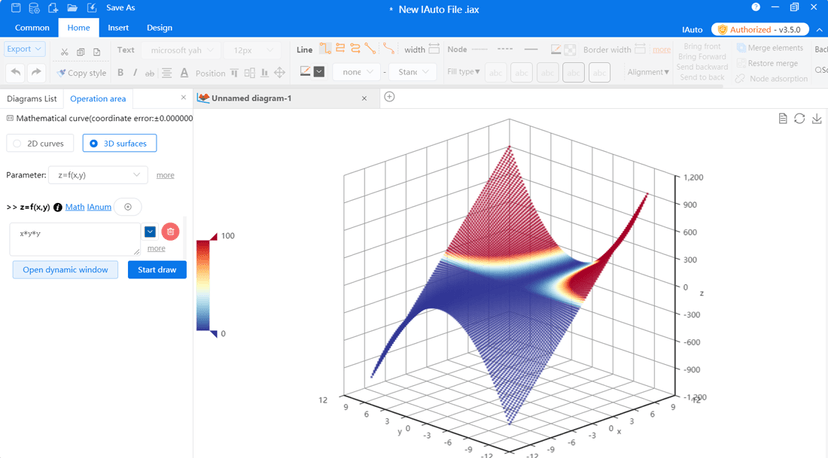The height and width of the screenshot is (458, 828).
Task: Apply strikethrough text formatting
Action: 150,73
